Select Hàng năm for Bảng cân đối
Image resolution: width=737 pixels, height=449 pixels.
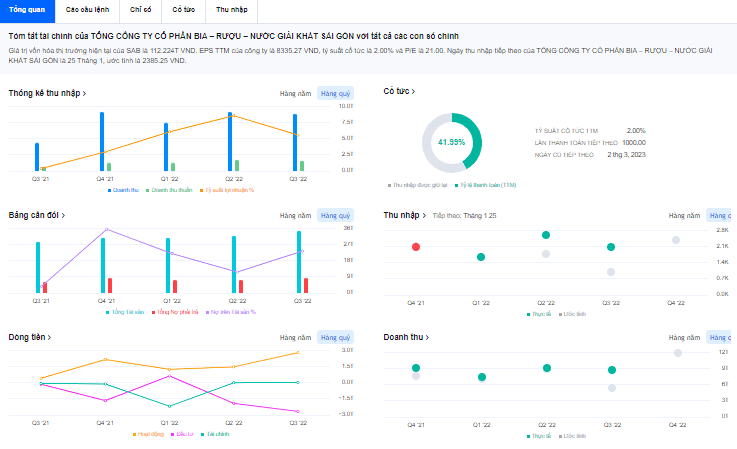coord(295,215)
